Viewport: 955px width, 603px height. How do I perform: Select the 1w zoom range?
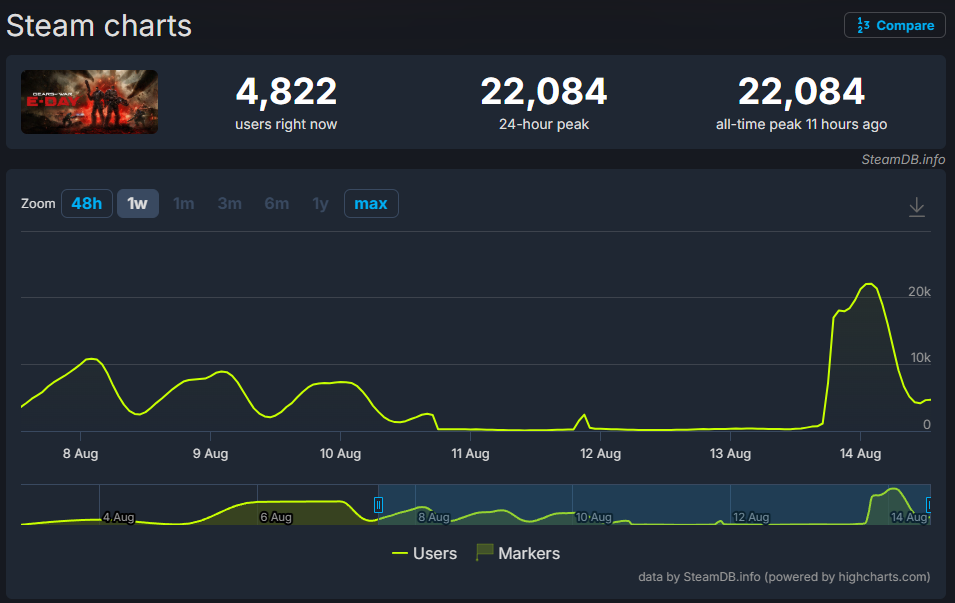pyautogui.click(x=138, y=203)
